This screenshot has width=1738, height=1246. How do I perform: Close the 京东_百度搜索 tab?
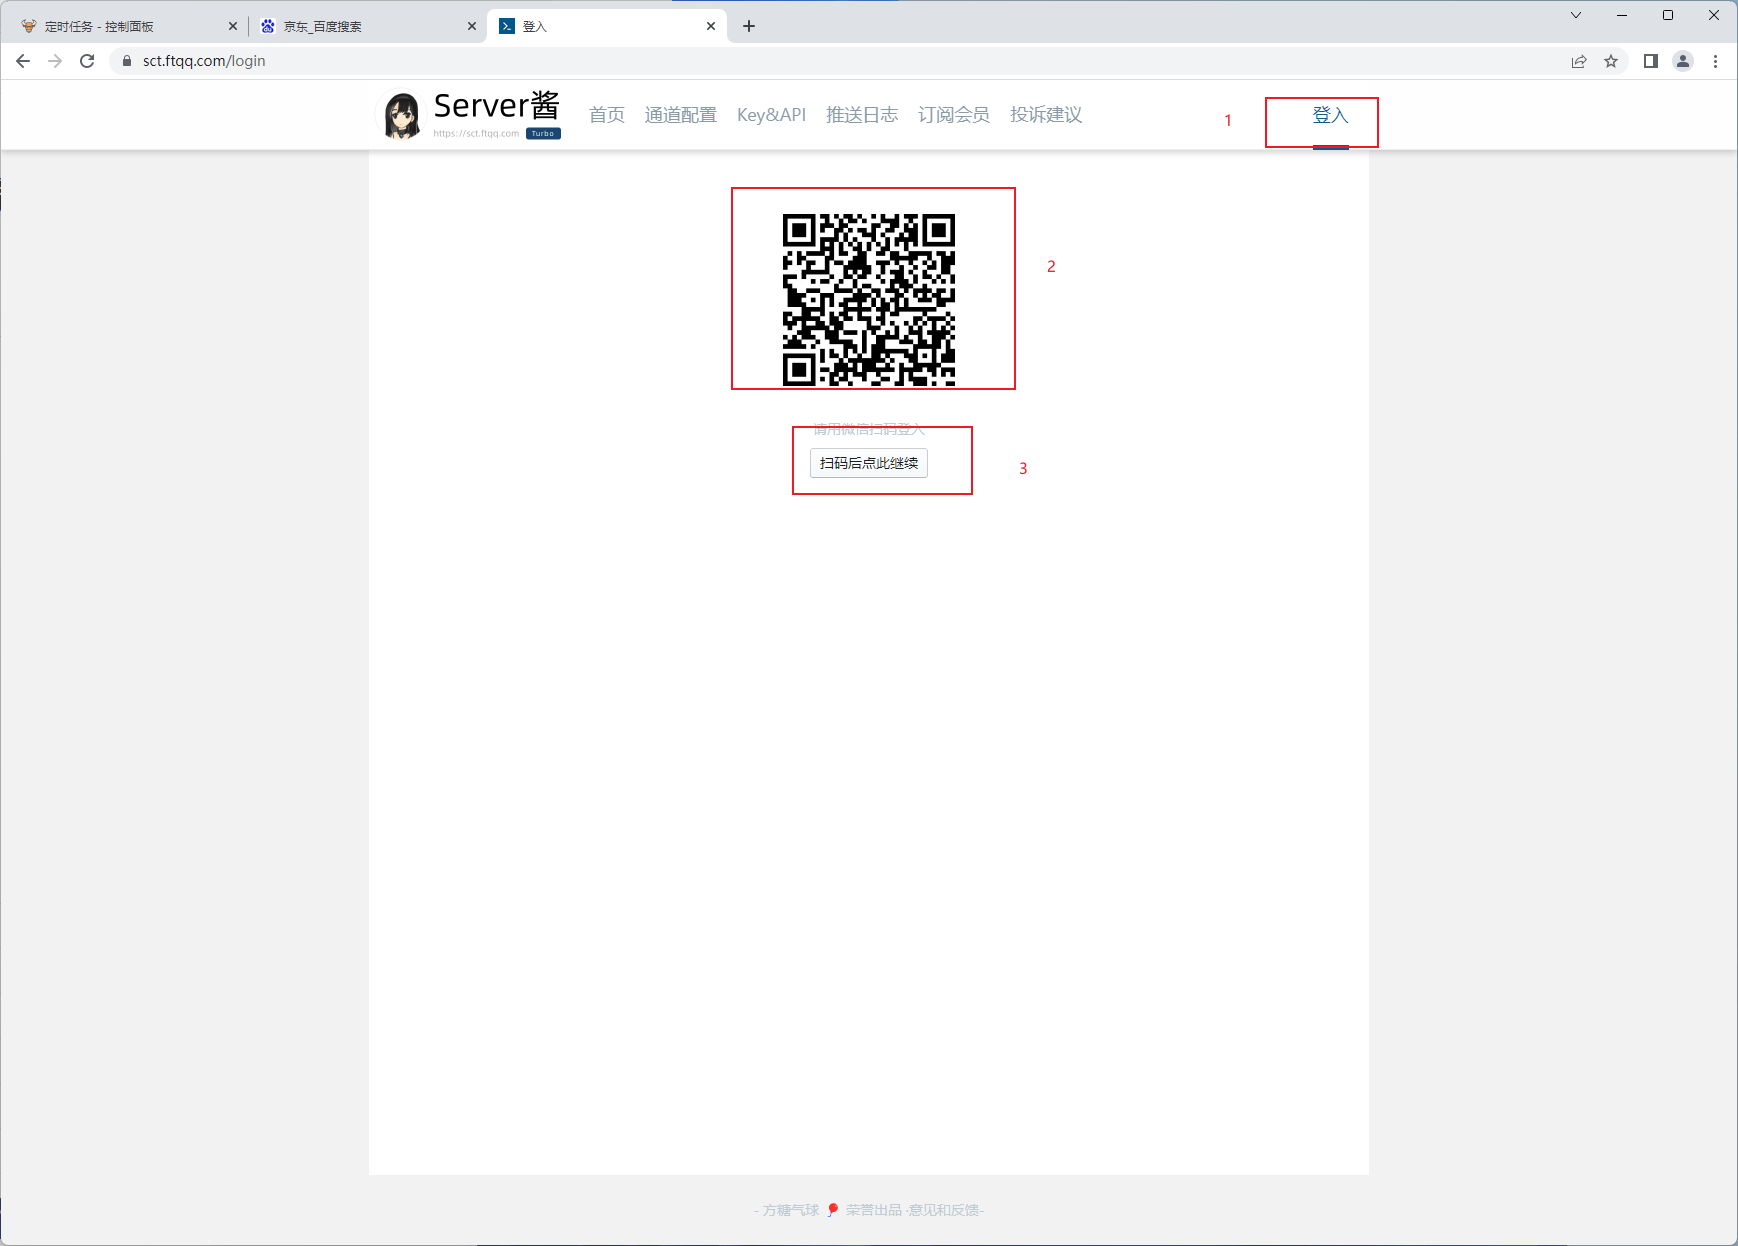472,27
